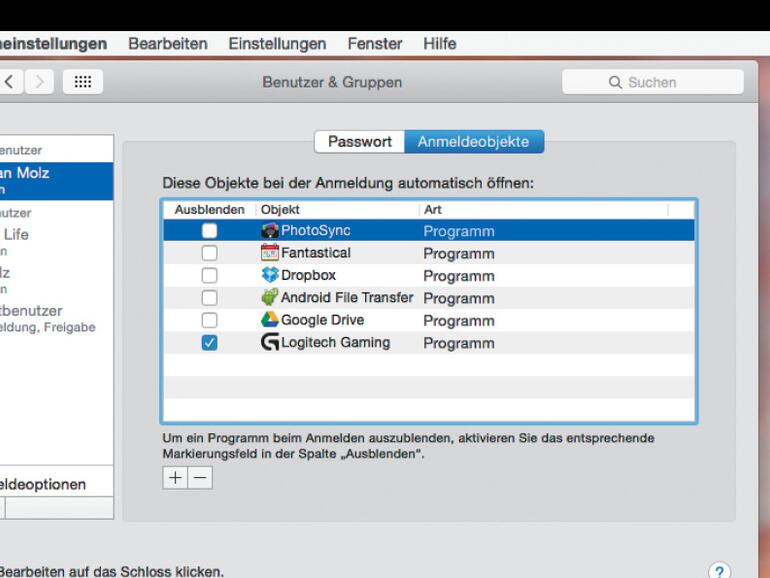This screenshot has height=578, width=770.
Task: Sort by the Ausblenden column header
Action: (x=210, y=210)
